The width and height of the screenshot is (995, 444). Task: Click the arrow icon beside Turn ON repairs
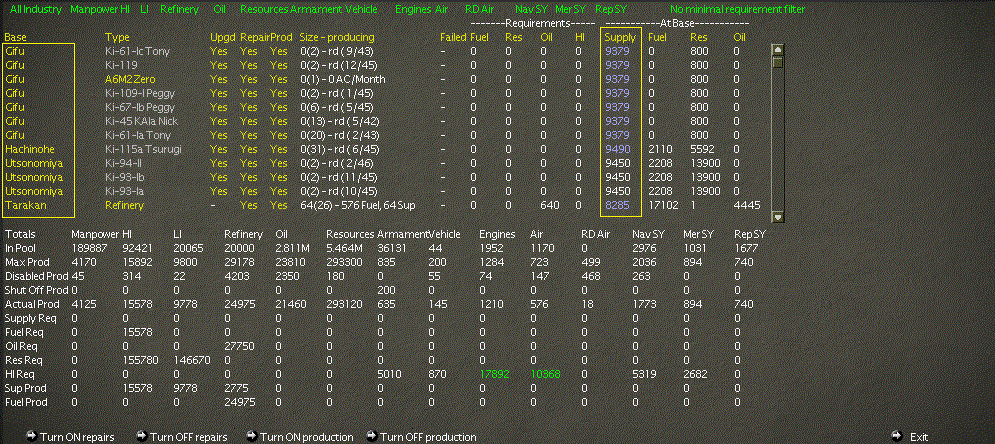(31, 436)
